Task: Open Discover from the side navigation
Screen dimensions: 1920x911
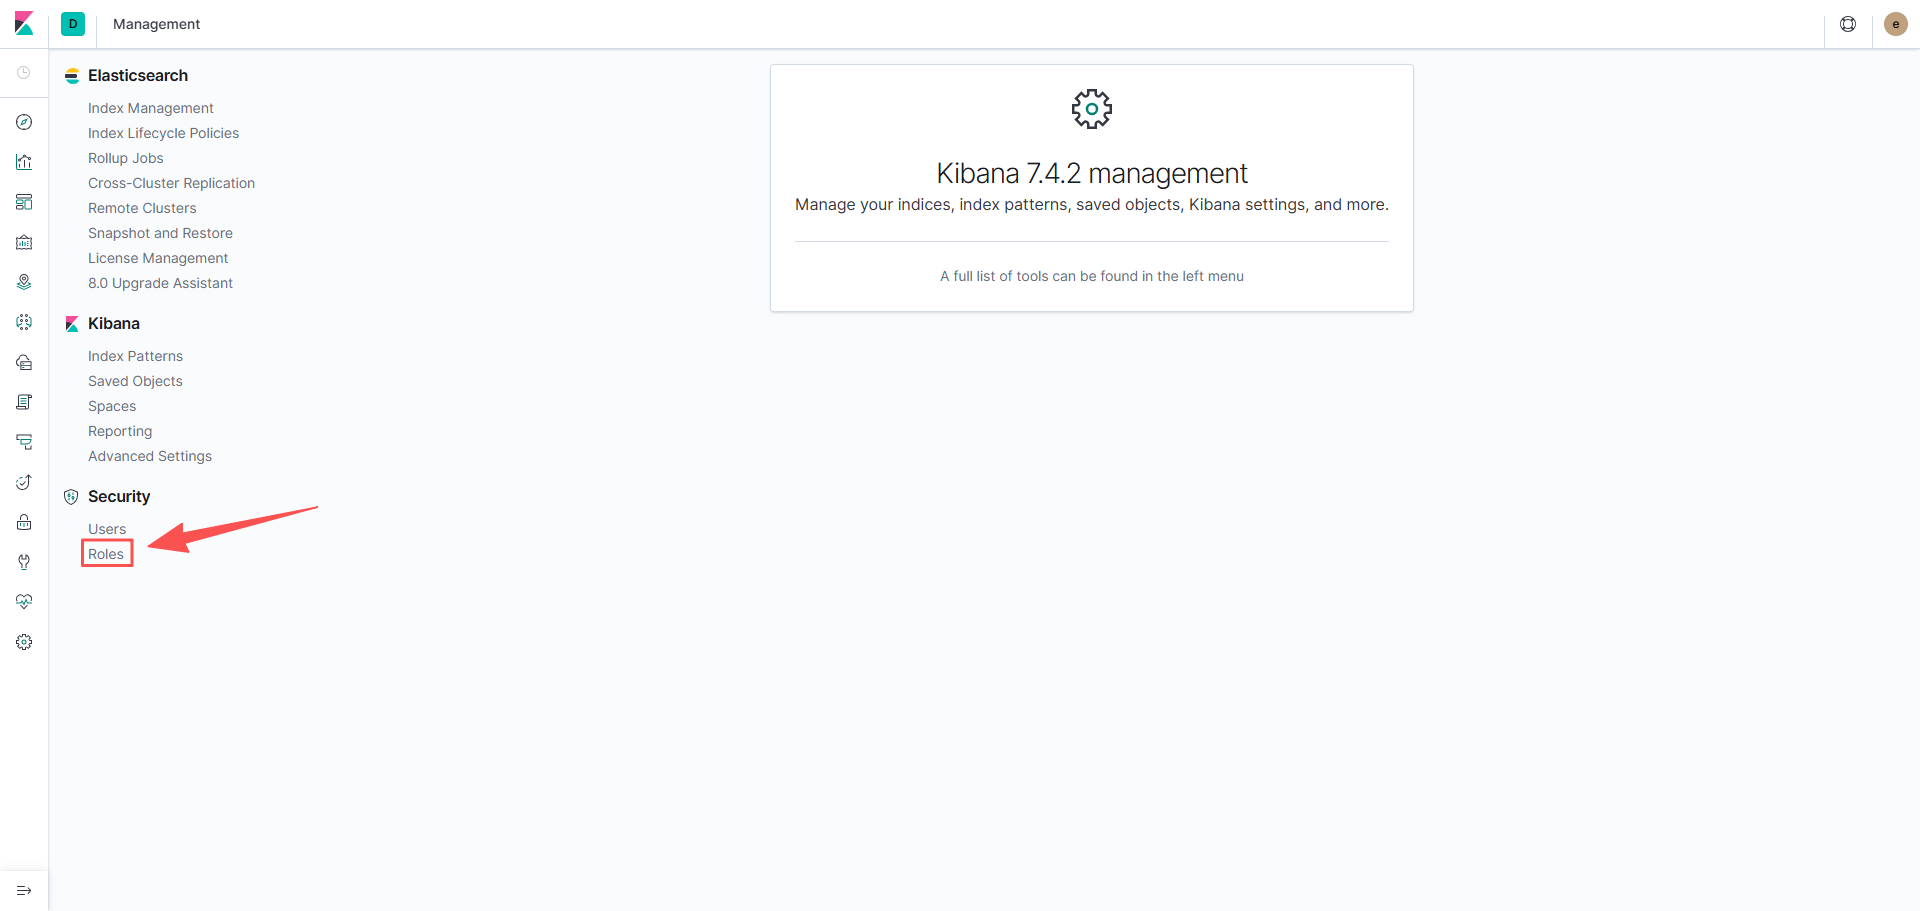Action: pos(24,122)
